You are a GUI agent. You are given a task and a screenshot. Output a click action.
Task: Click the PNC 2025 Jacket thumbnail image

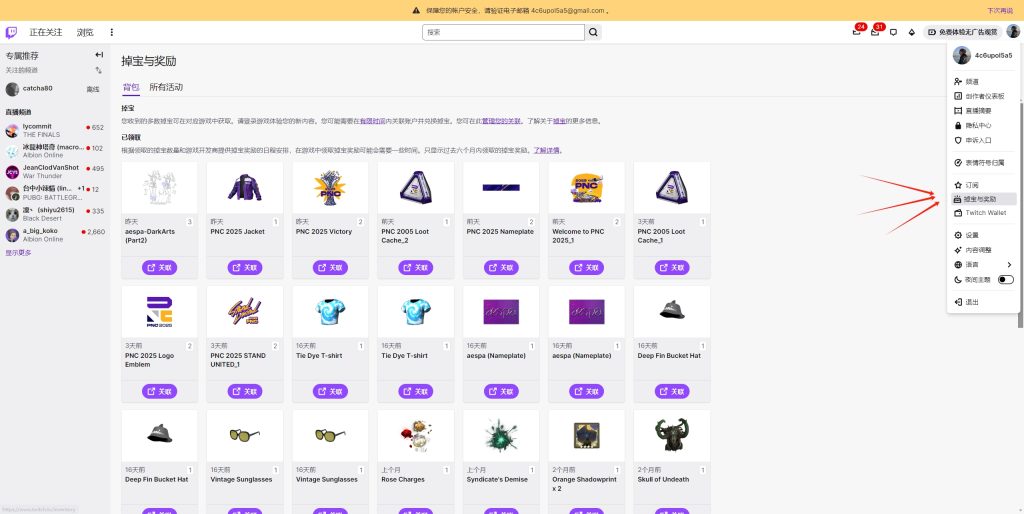(245, 188)
